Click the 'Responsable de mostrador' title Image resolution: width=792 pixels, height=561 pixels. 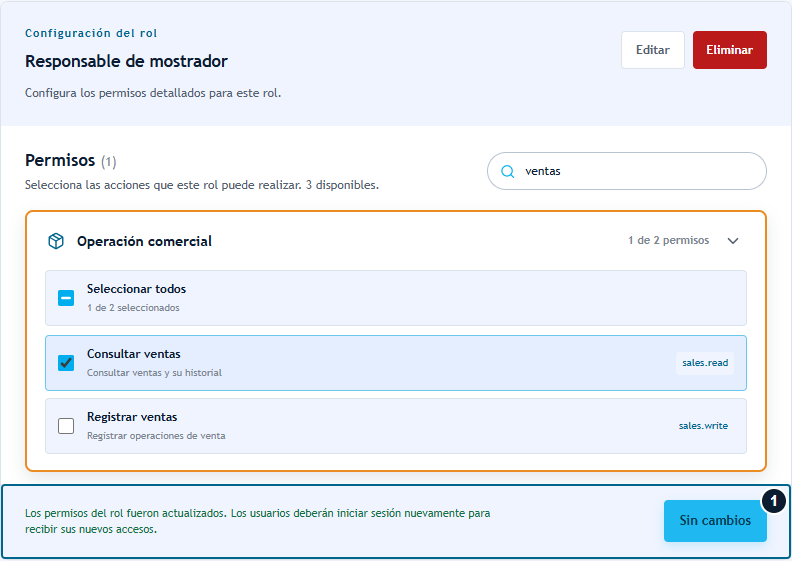[x=126, y=61]
